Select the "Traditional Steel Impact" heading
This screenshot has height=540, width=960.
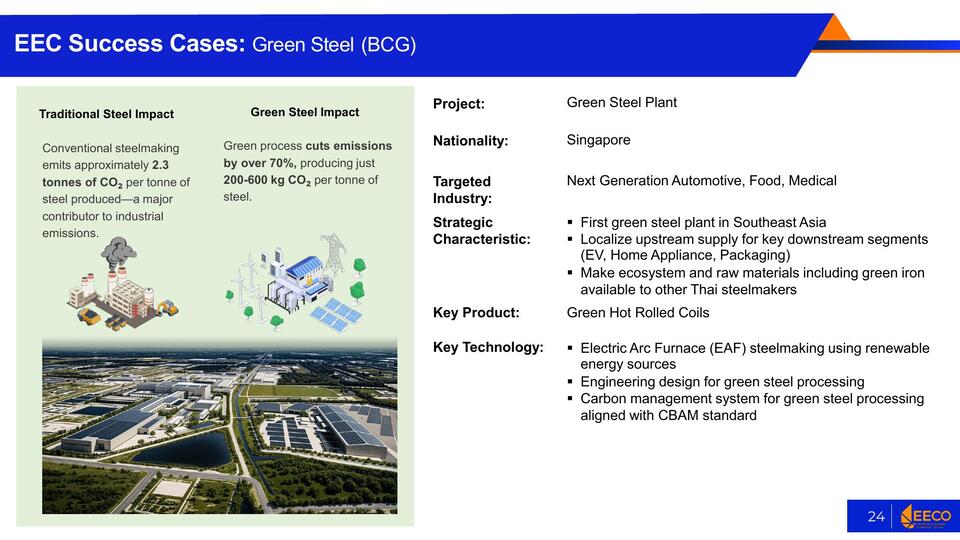click(x=106, y=114)
